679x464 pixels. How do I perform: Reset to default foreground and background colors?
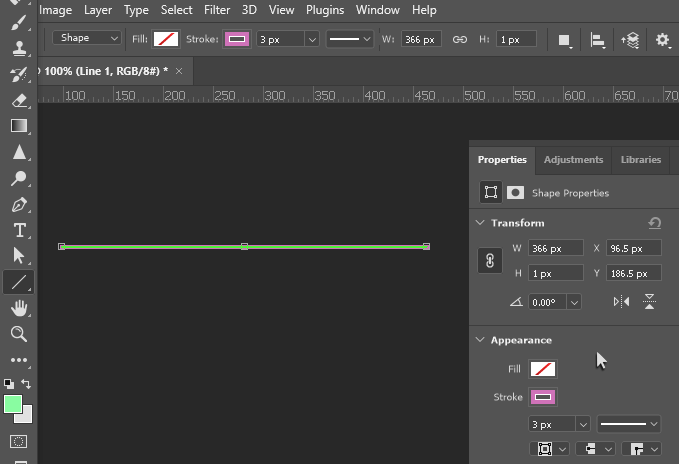[8, 383]
